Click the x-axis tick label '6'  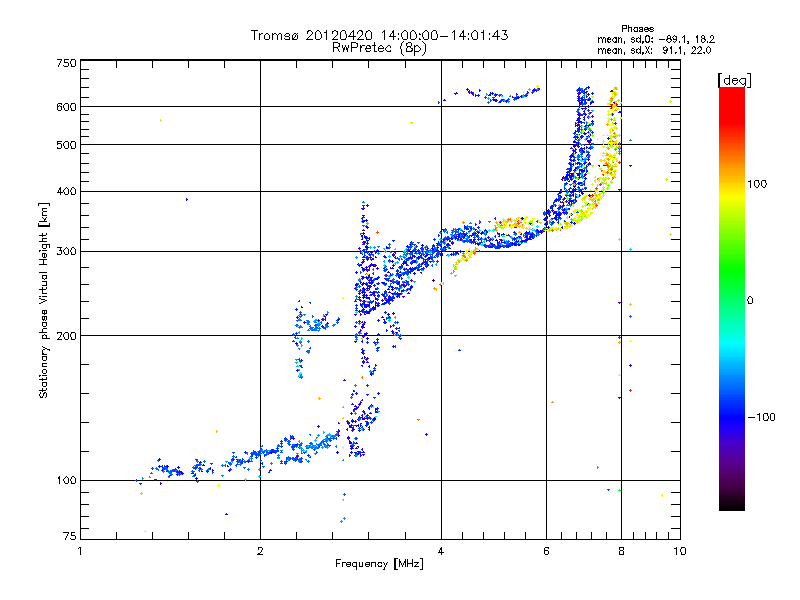coord(546,551)
